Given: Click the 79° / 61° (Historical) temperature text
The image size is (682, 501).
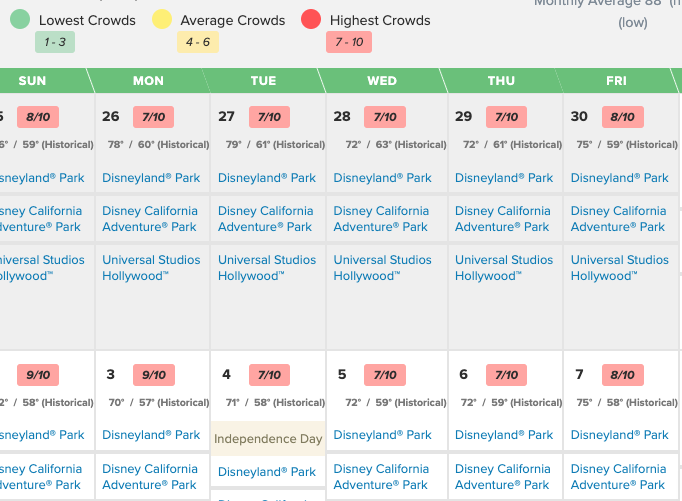Looking at the screenshot, I should coord(275,144).
